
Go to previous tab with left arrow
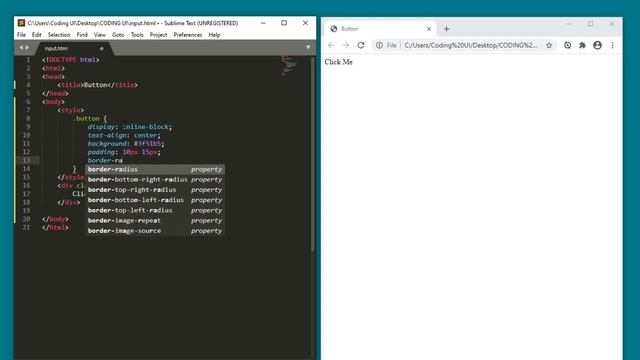click(21, 48)
